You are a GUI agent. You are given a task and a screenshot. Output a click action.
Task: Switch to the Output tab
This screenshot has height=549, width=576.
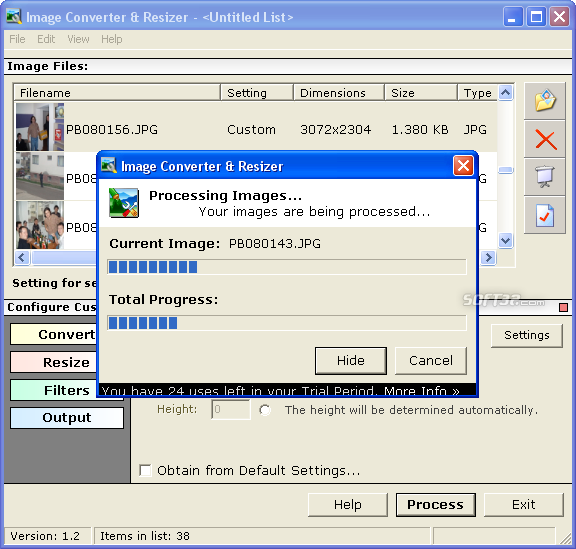click(x=67, y=418)
